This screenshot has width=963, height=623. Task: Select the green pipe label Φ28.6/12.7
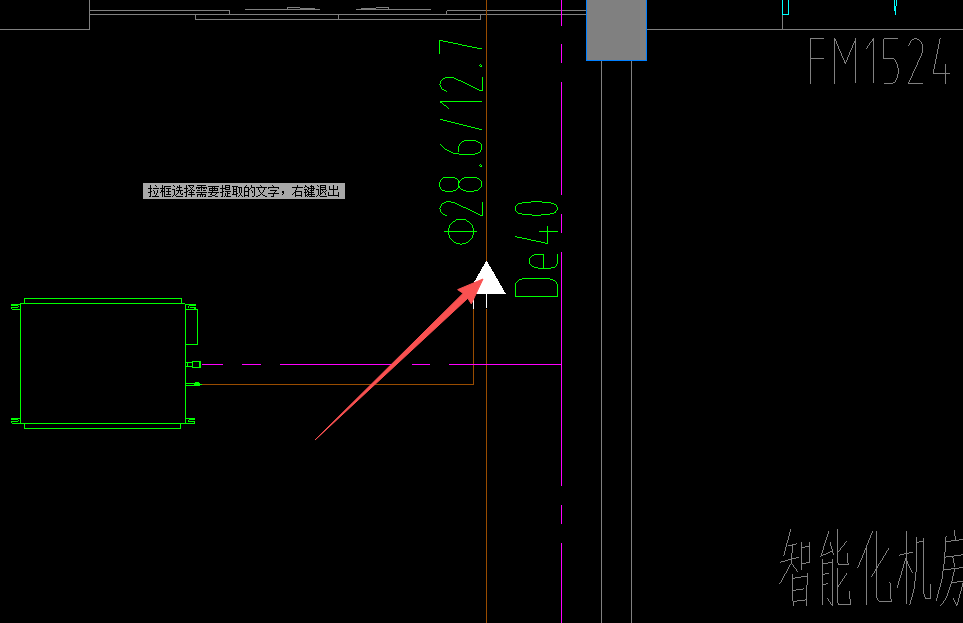(461, 142)
